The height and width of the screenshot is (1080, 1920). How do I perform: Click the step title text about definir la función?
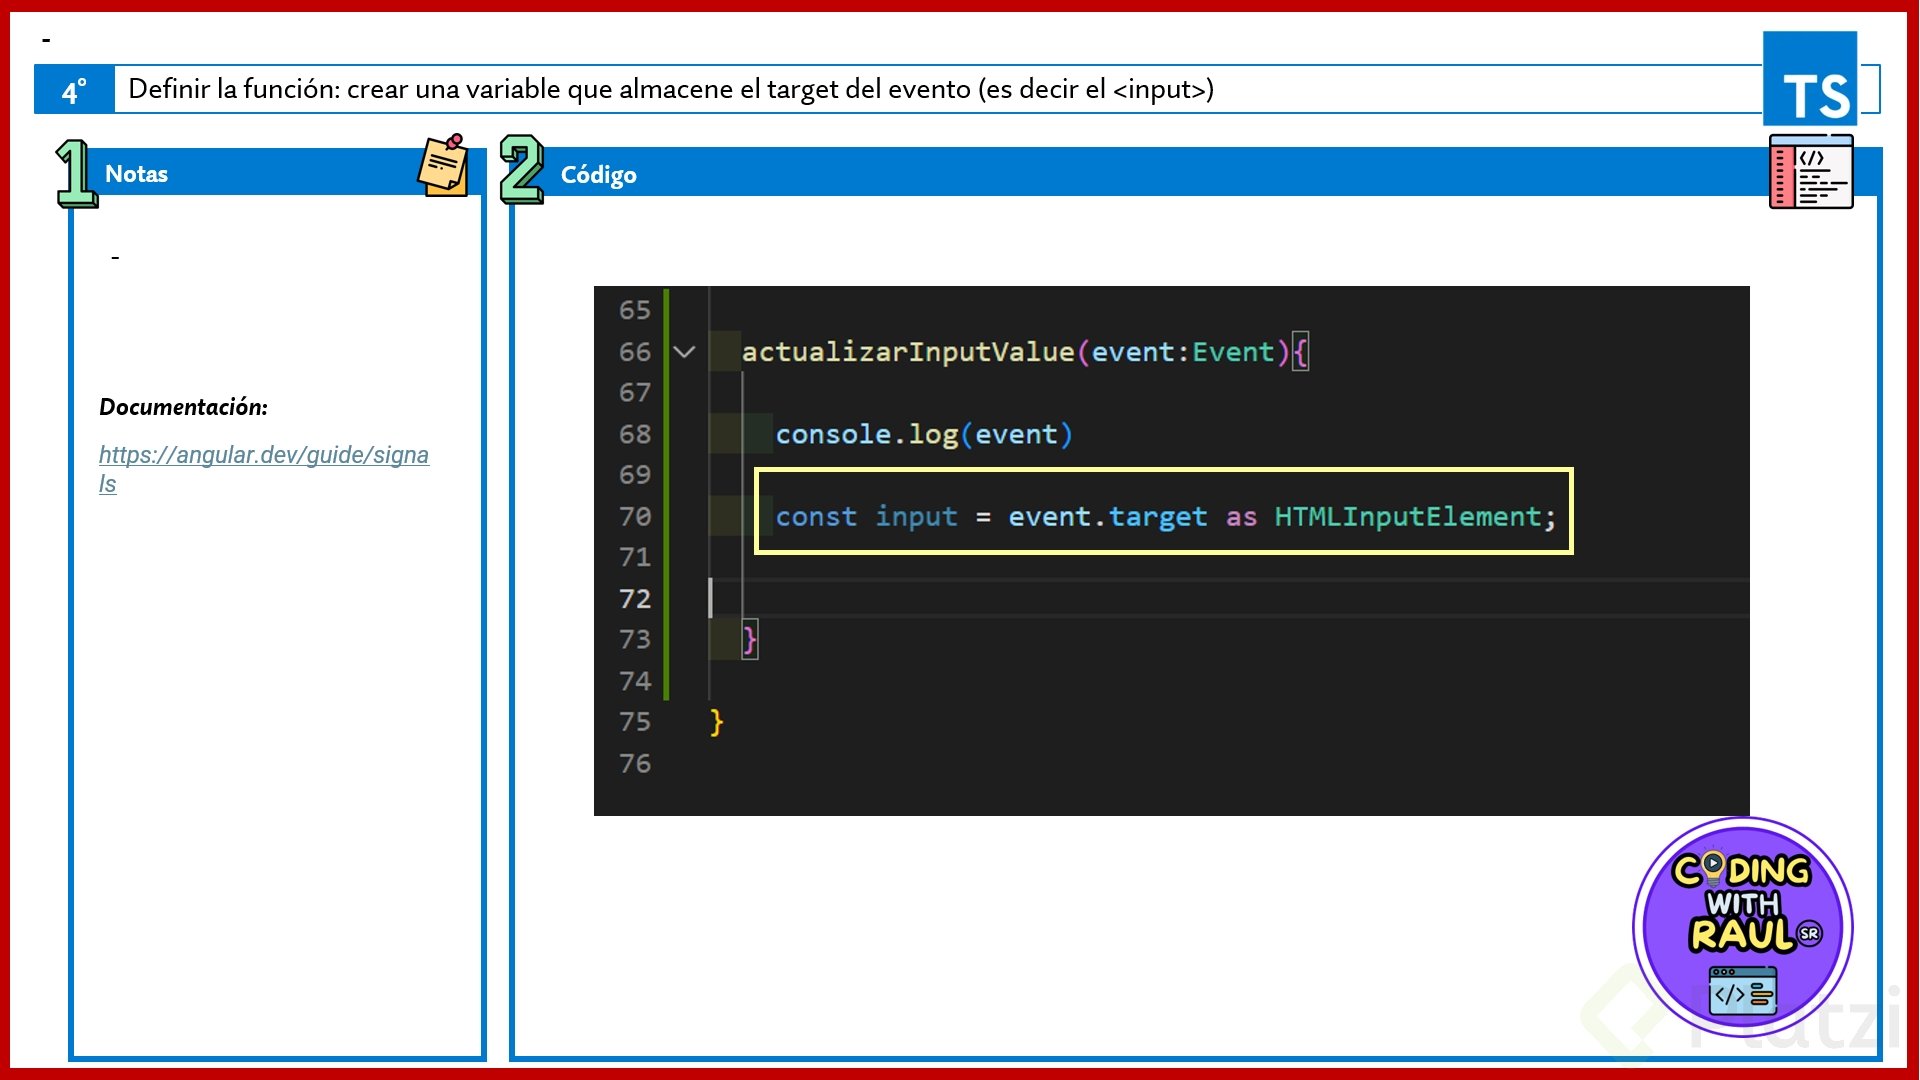(670, 90)
